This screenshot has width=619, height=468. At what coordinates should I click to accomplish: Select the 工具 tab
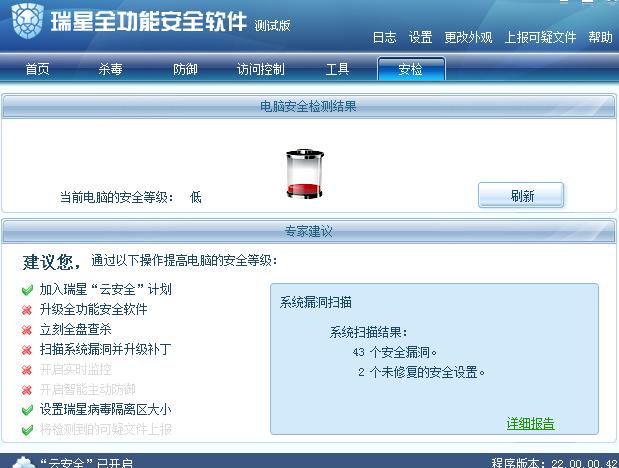coord(338,70)
